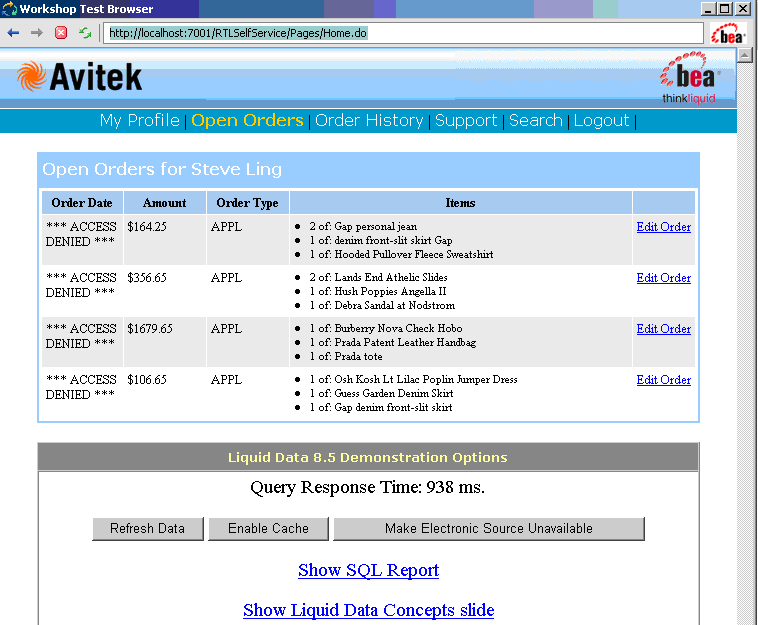Edit the $356.65 order
This screenshot has width=758, height=625.
tap(663, 278)
